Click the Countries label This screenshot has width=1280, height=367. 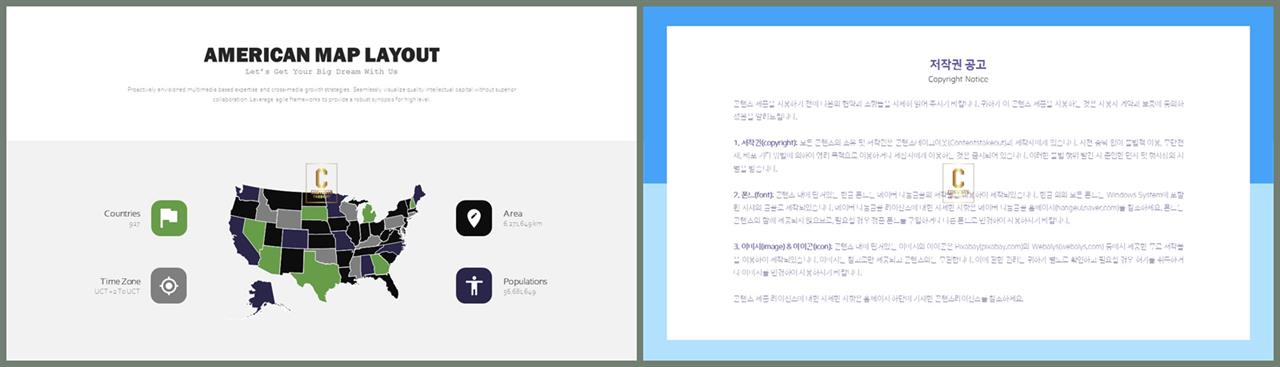pyautogui.click(x=122, y=213)
